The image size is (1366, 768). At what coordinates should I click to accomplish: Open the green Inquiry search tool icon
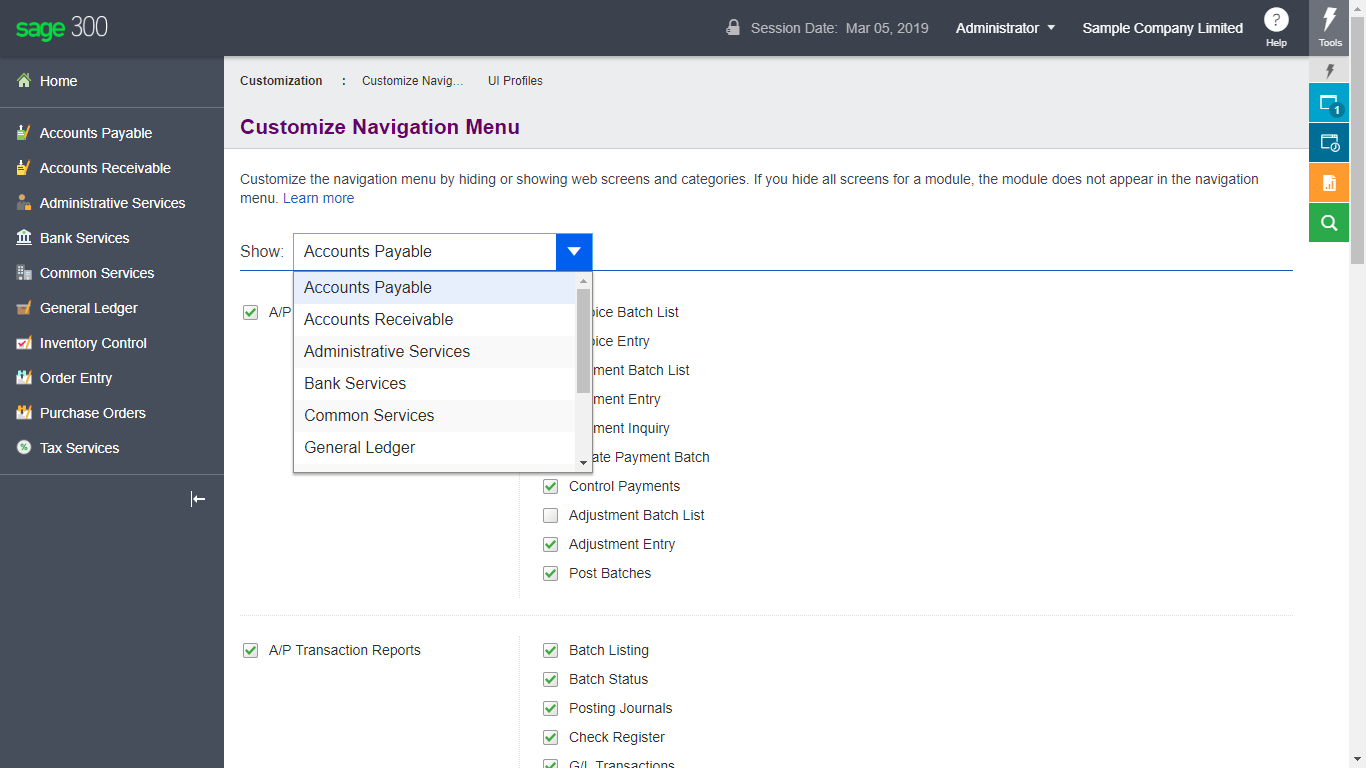(x=1328, y=222)
